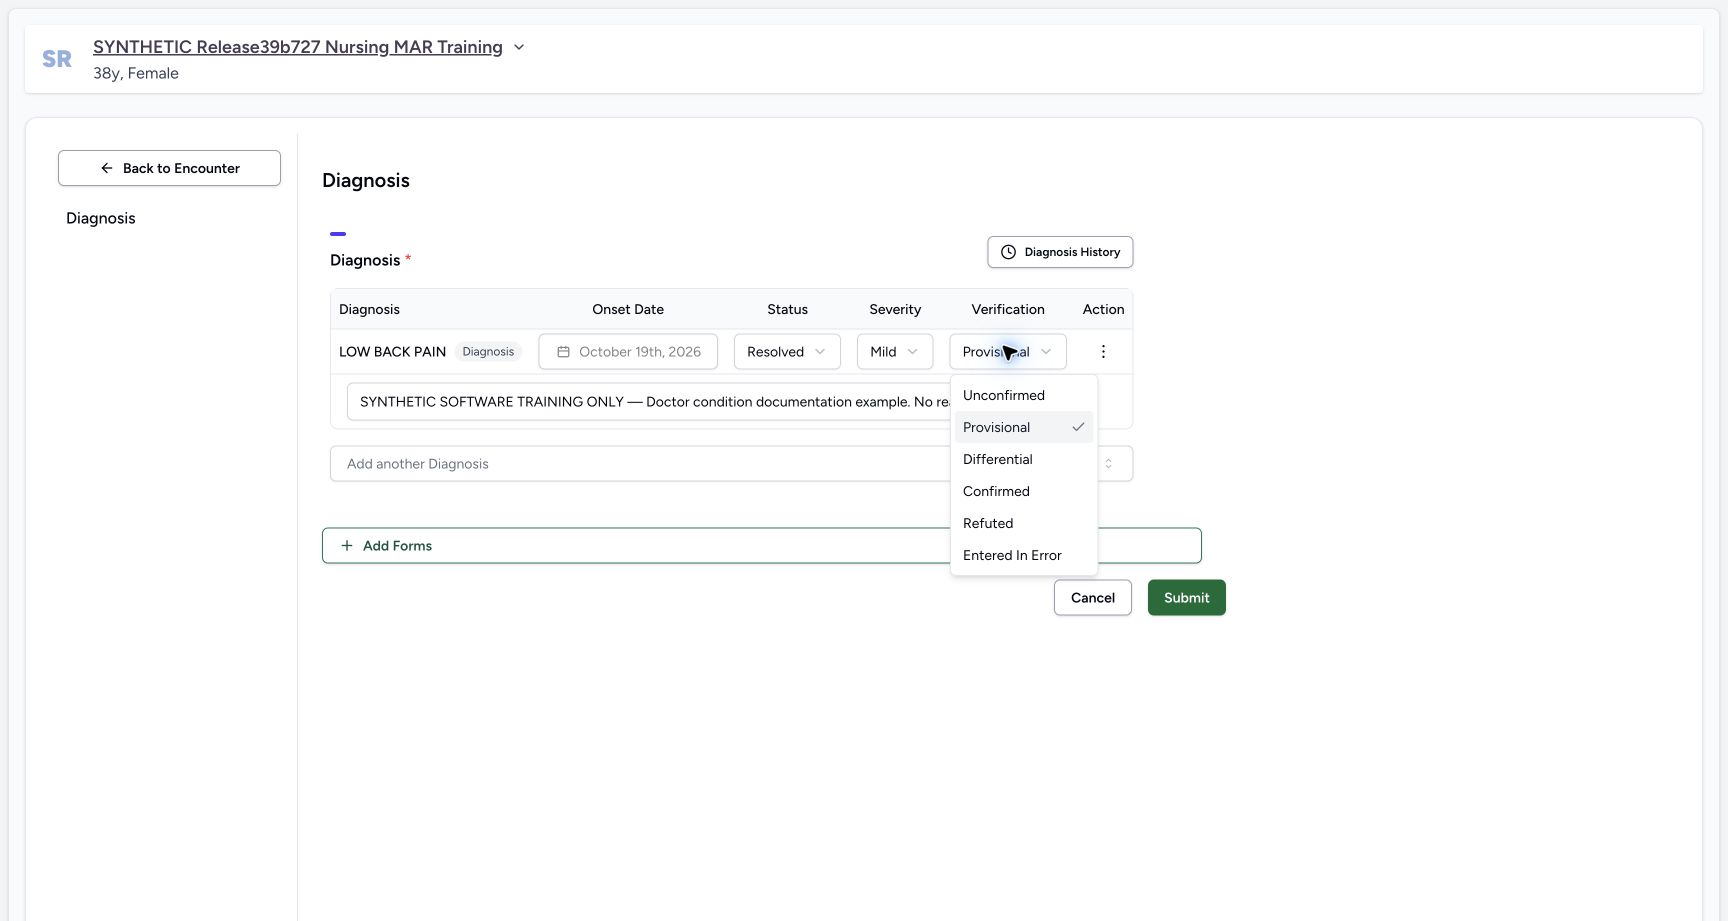
Task: Select Diagnosis in the left sidebar
Action: click(x=101, y=218)
